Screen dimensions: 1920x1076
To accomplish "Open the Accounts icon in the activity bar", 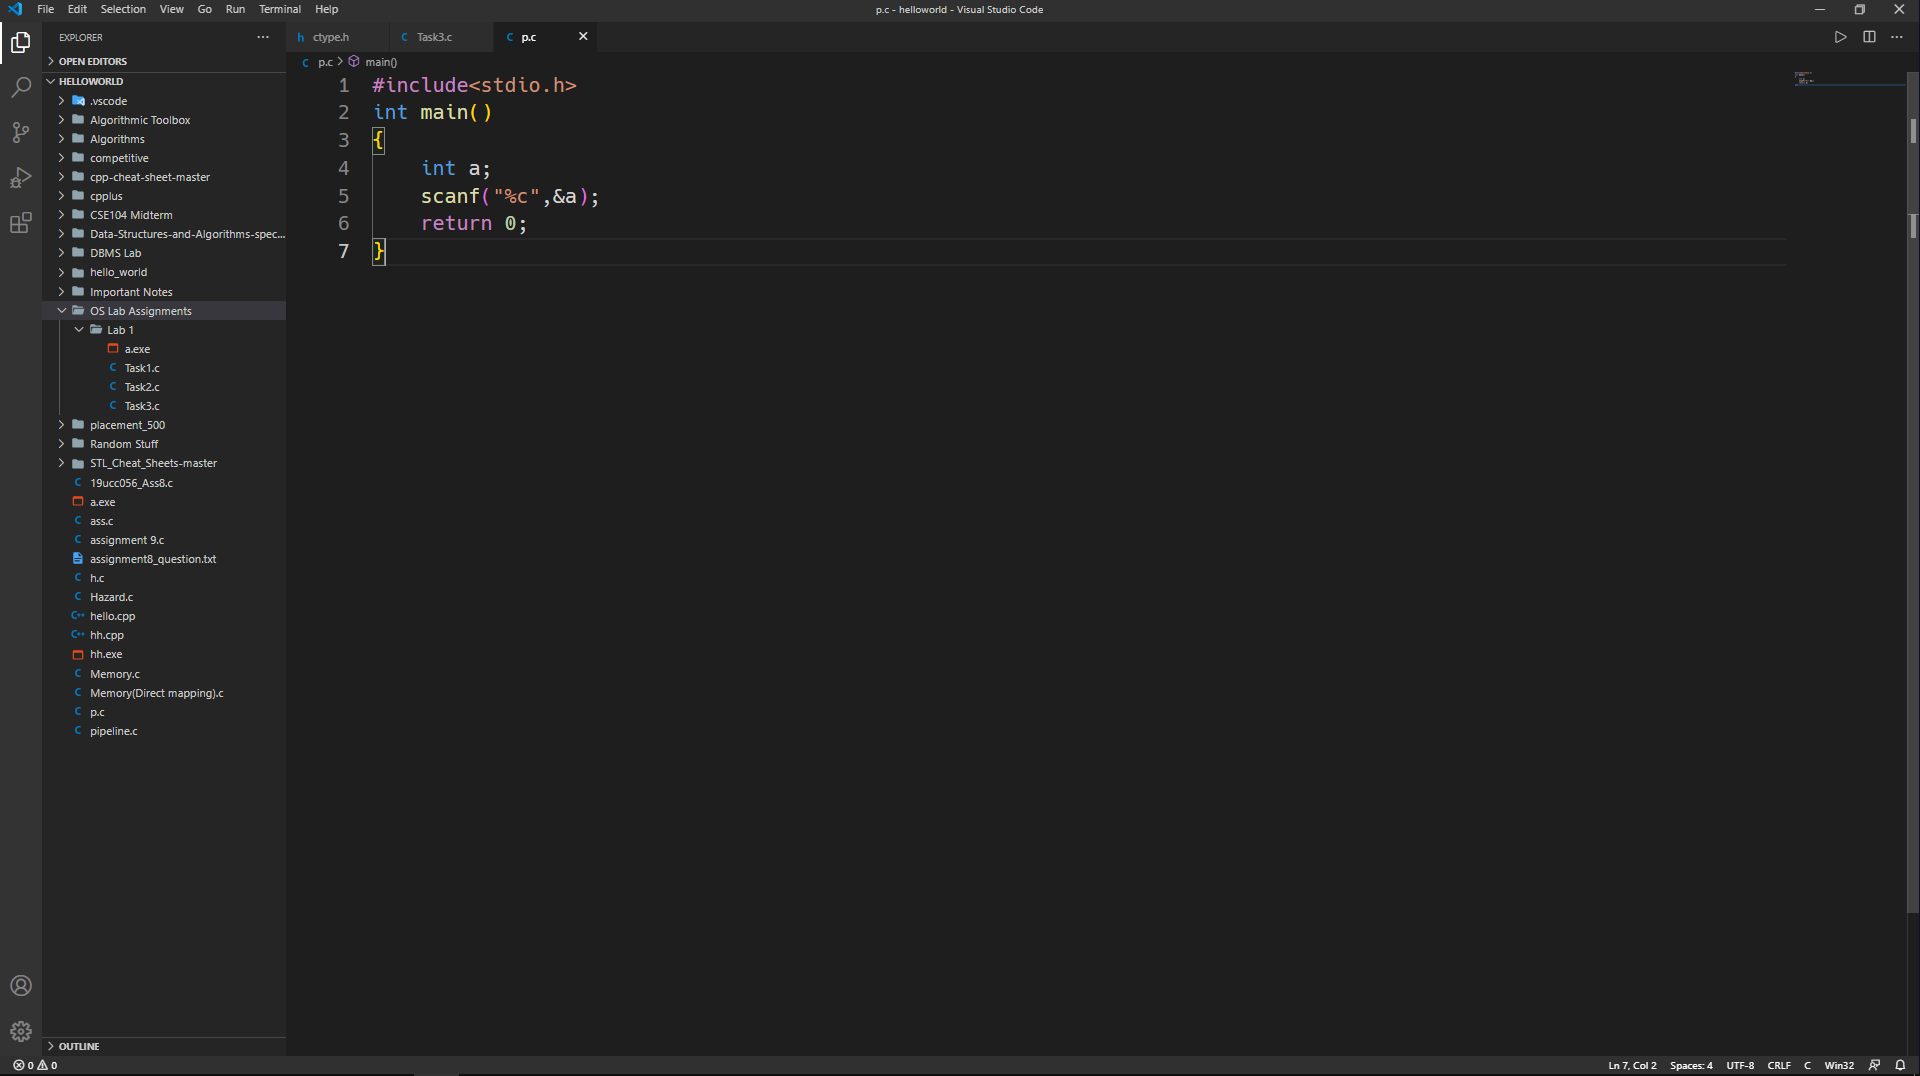I will click(x=21, y=986).
